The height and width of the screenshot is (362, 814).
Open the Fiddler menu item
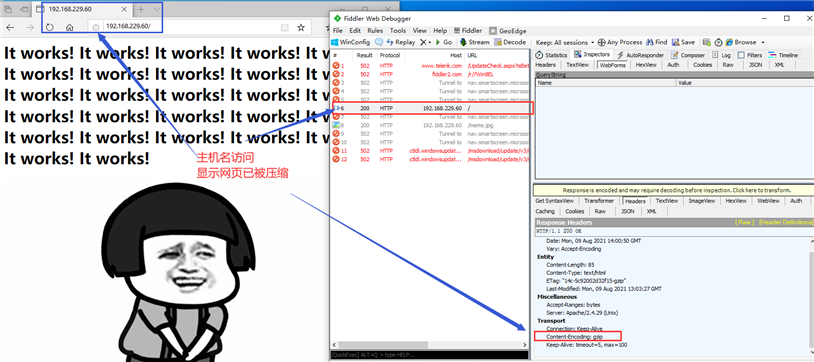click(468, 31)
